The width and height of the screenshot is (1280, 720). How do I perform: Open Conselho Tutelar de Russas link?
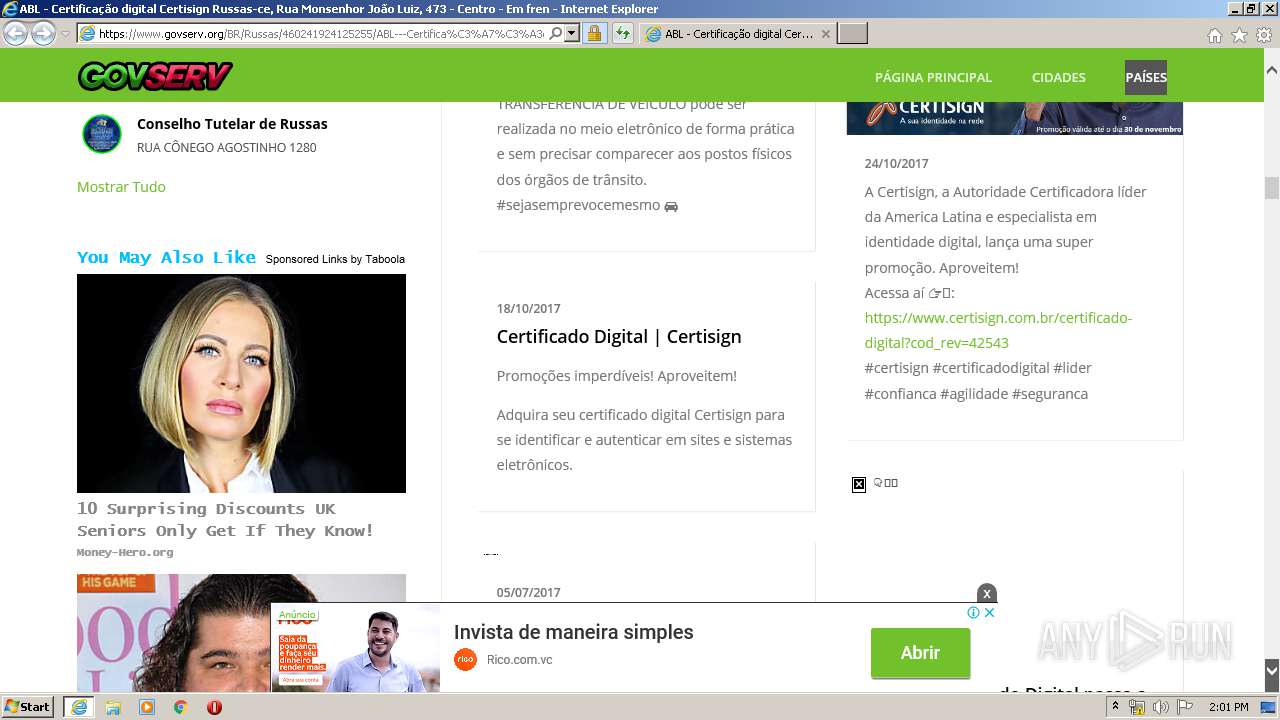click(232, 124)
